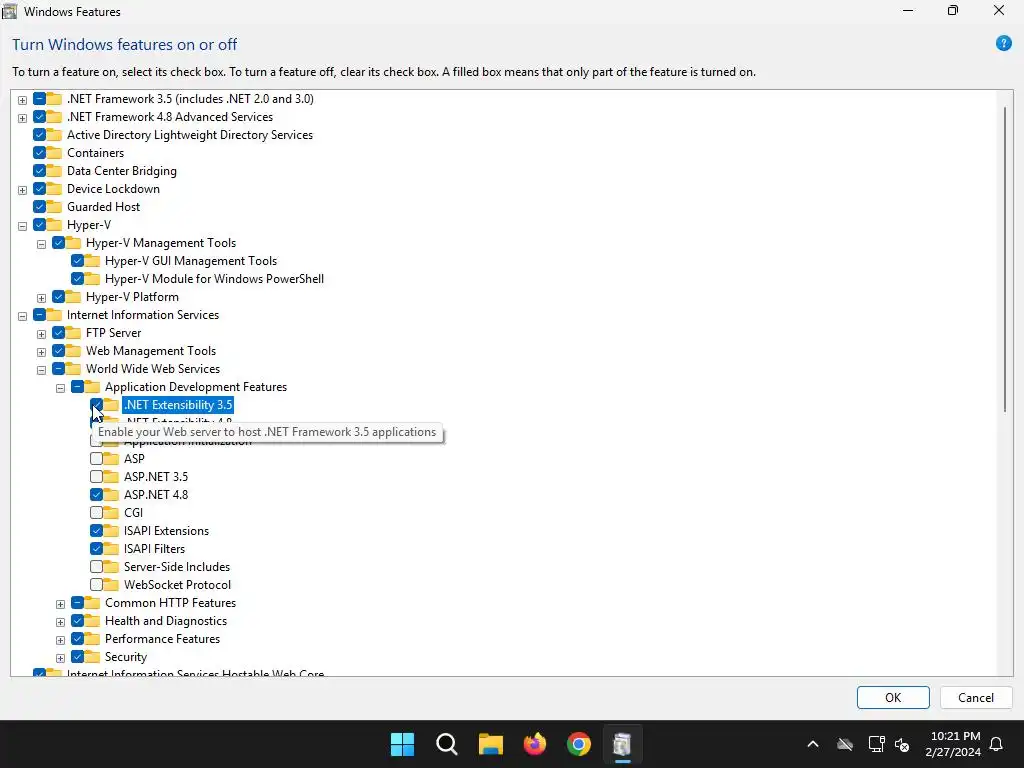Open the notification bell icon
The width and height of the screenshot is (1024, 768).
click(x=997, y=744)
